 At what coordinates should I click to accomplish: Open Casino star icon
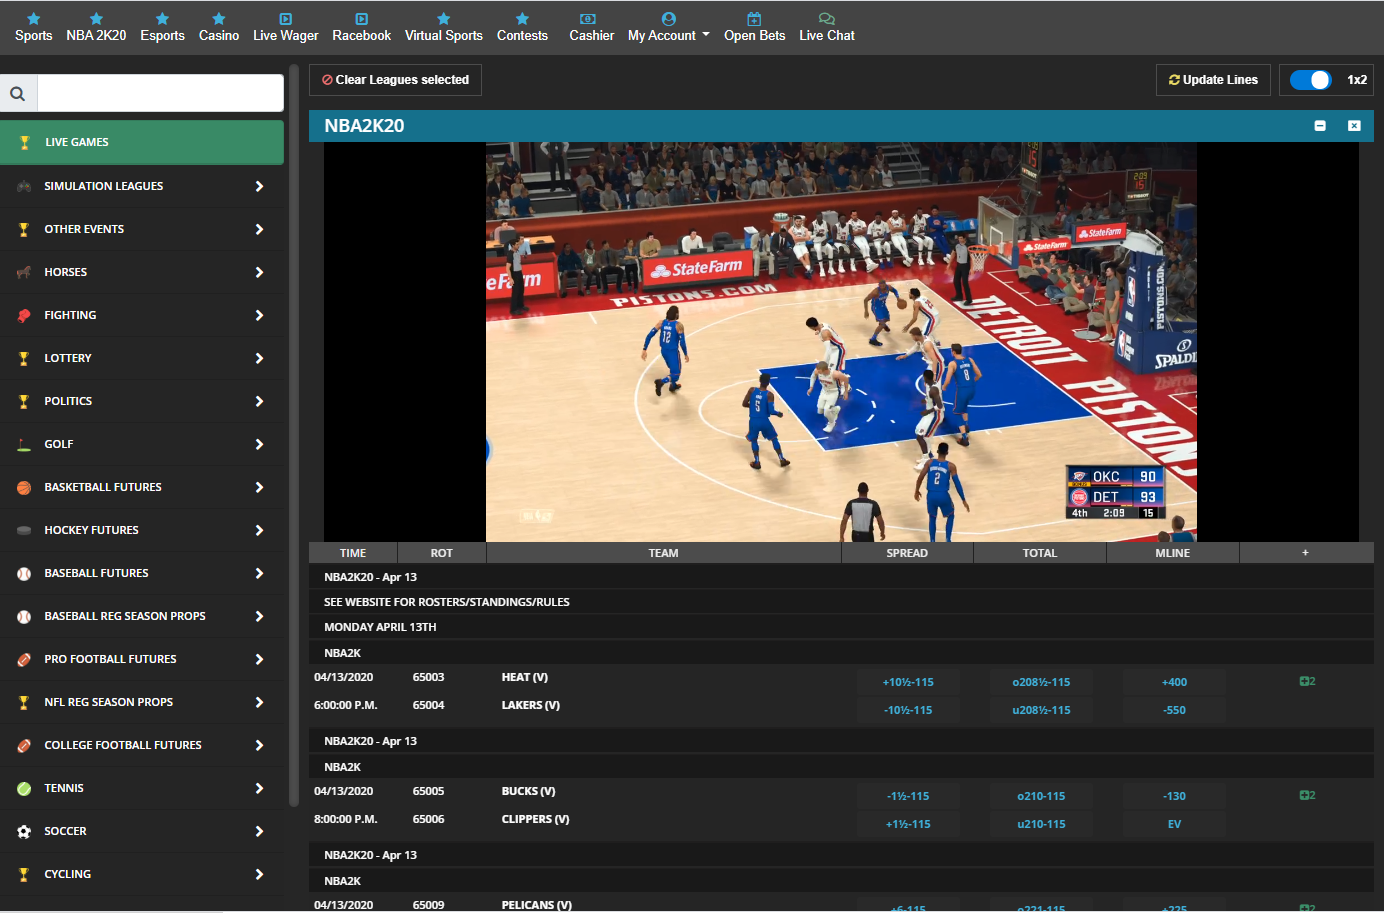218,18
